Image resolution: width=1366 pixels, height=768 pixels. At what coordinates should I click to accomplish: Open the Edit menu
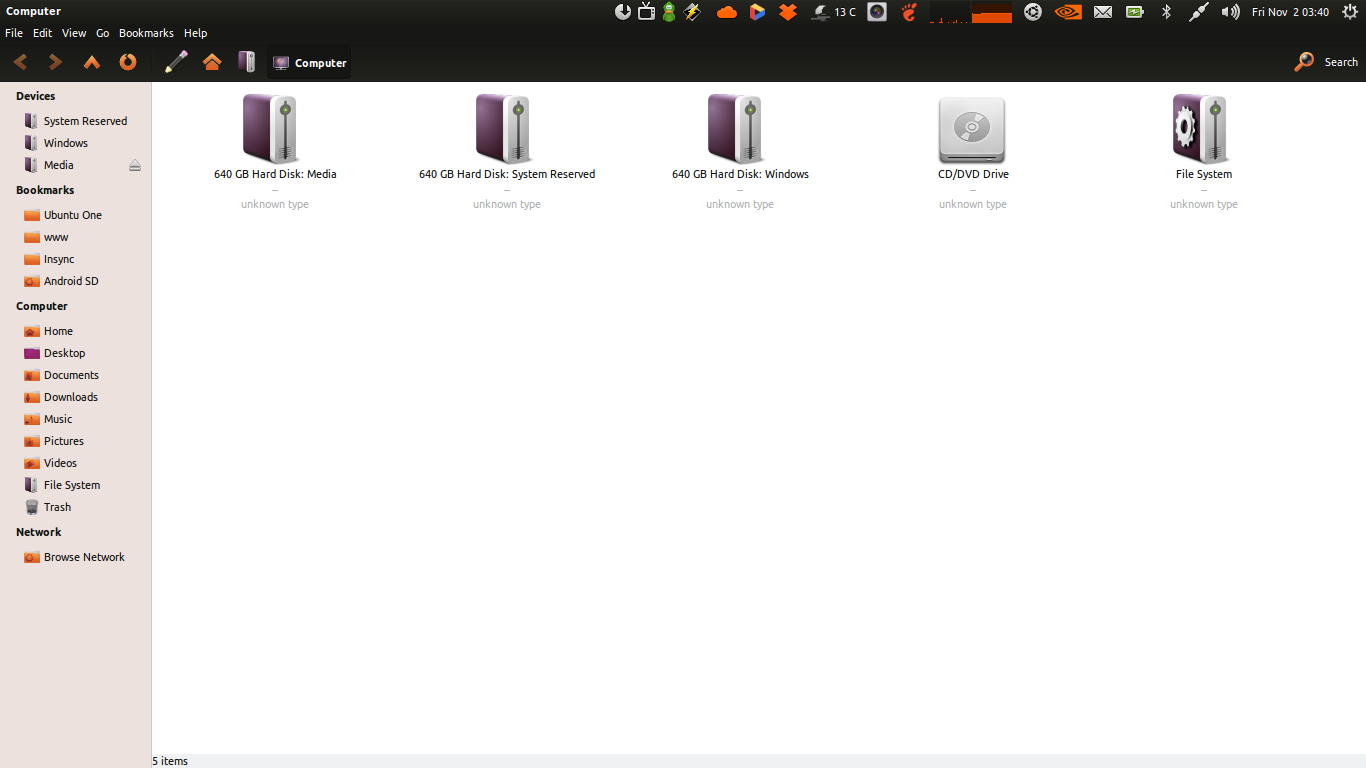[42, 33]
